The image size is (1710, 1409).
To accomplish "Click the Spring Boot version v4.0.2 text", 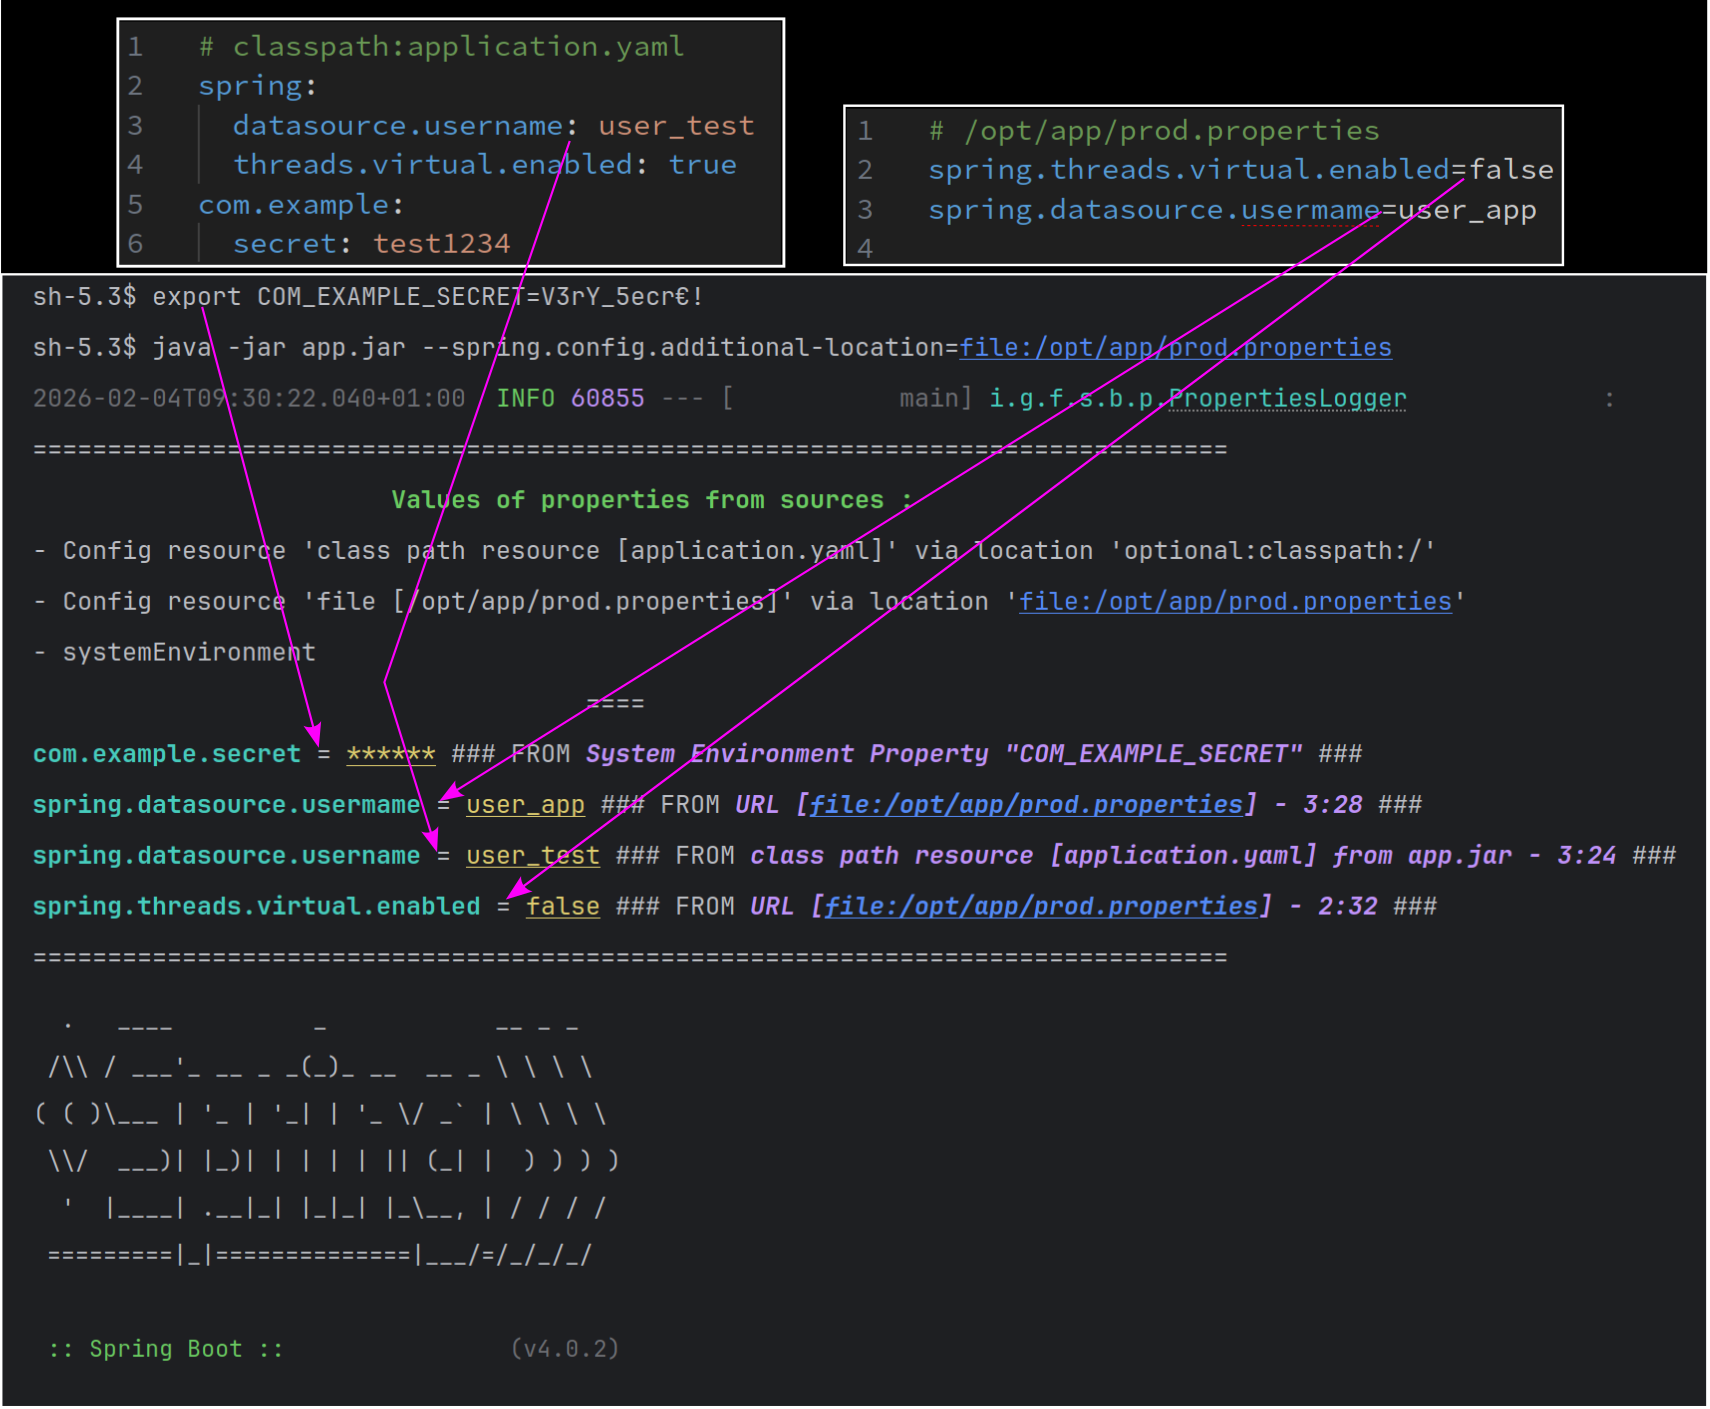I will tap(565, 1349).
